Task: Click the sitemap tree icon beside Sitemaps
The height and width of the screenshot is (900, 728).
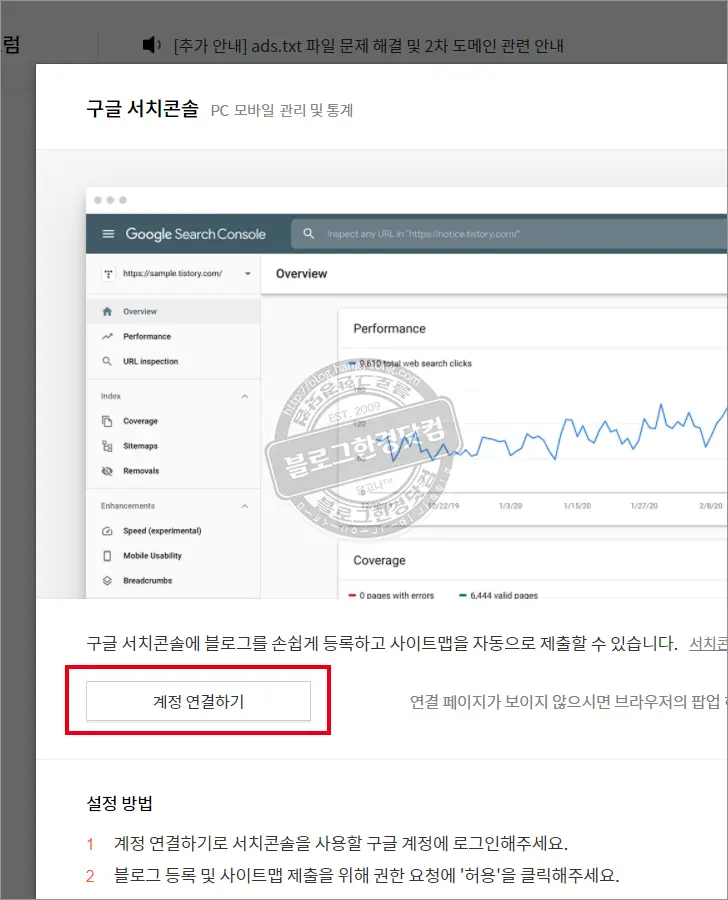Action: pyautogui.click(x=107, y=446)
